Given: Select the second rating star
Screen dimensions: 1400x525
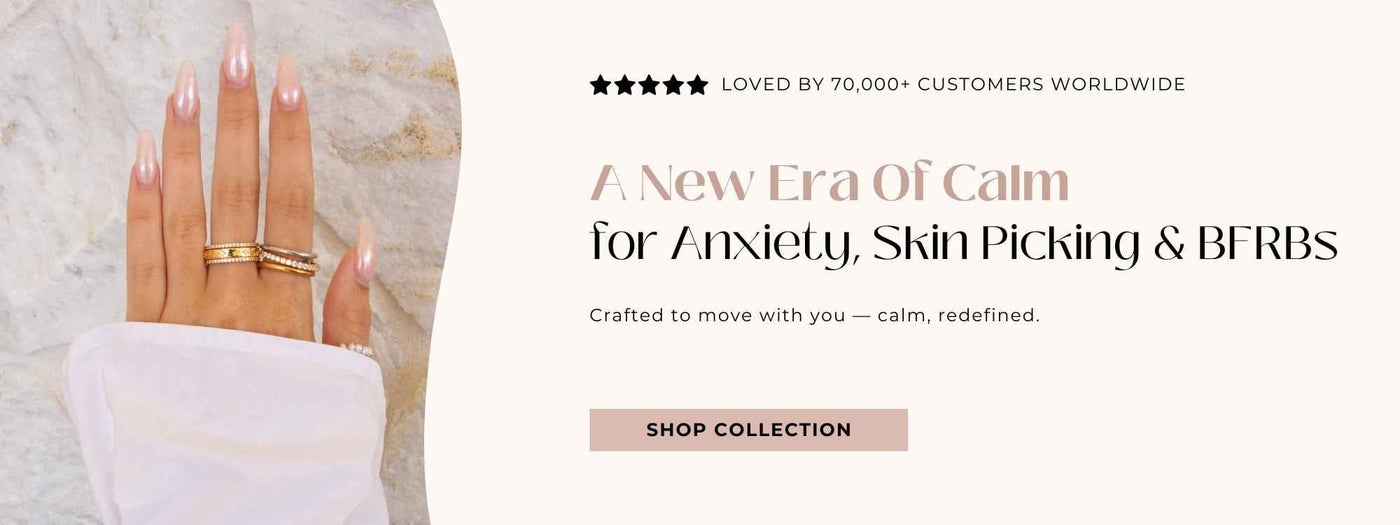Looking at the screenshot, I should [624, 85].
